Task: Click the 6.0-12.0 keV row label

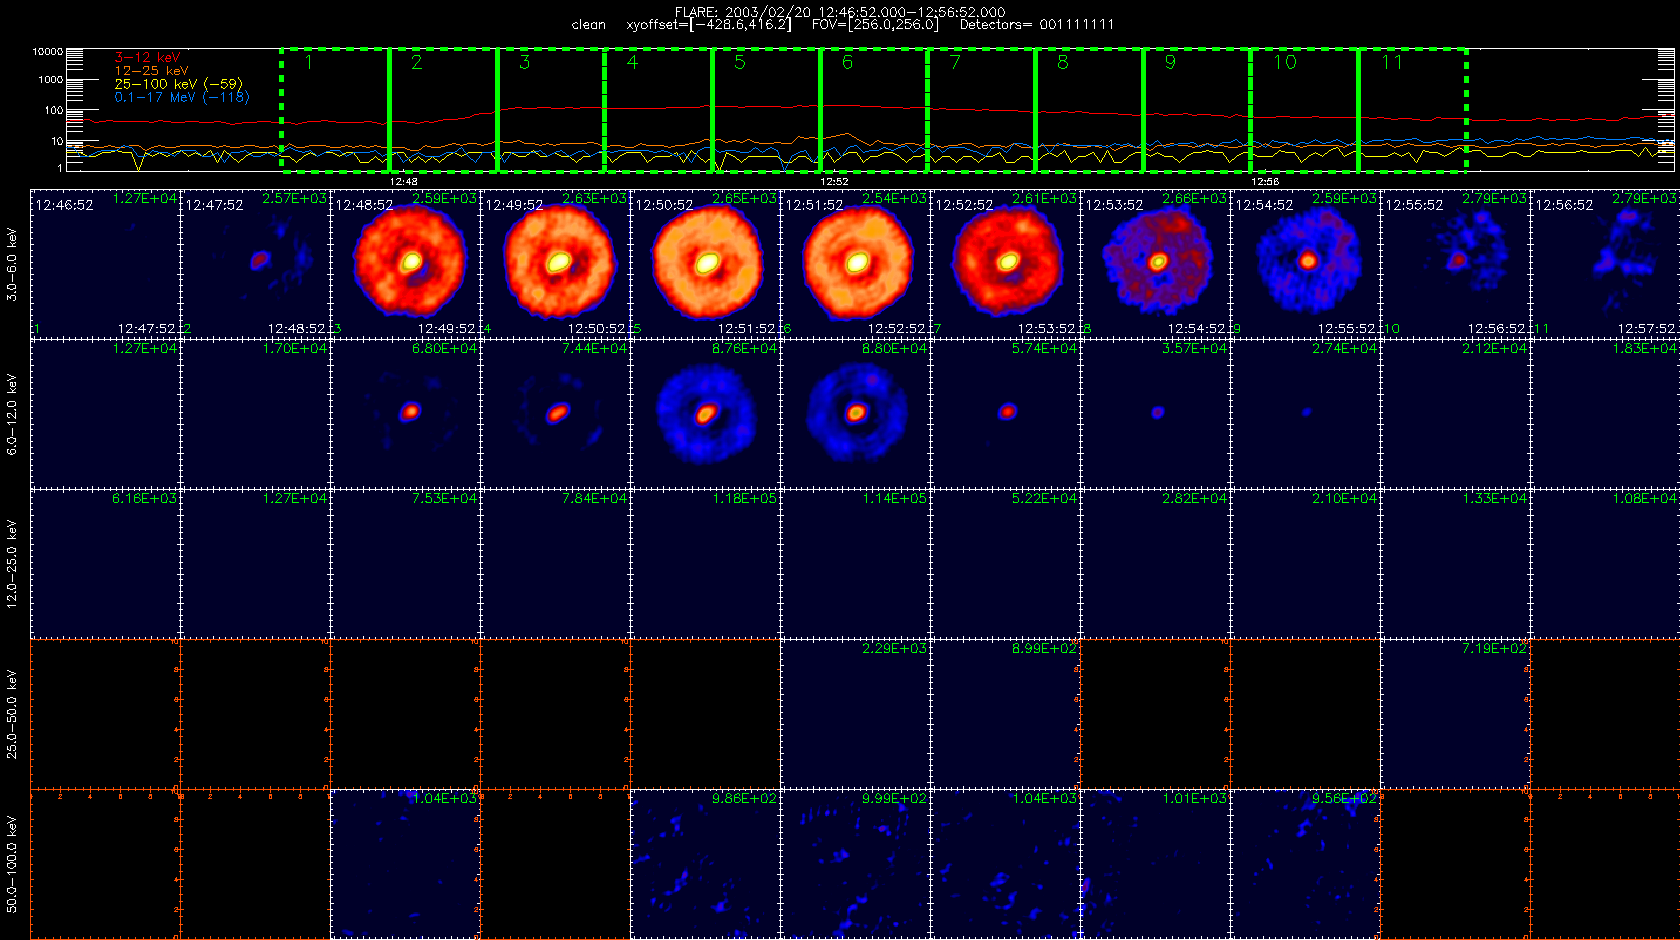Action: coord(12,414)
